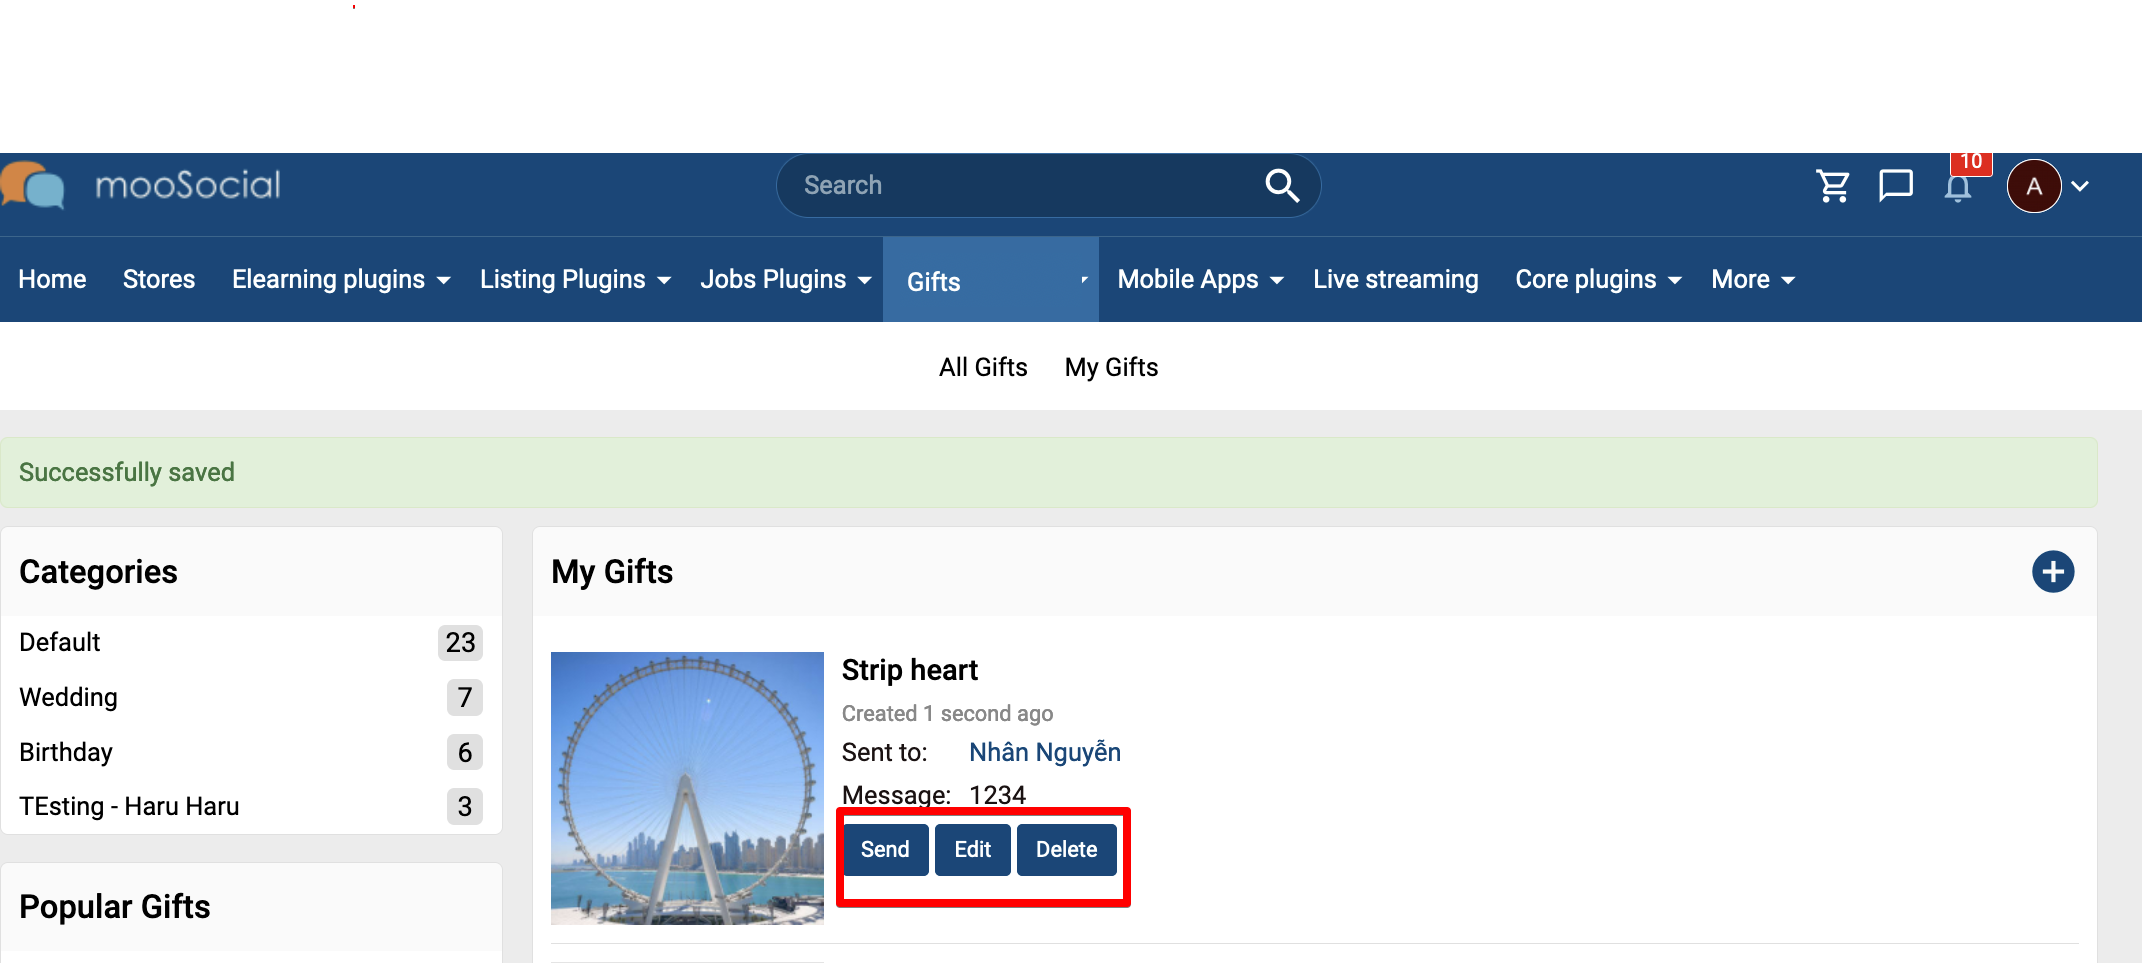Open the user avatar A menu
The height and width of the screenshot is (963, 2142).
(x=2034, y=186)
